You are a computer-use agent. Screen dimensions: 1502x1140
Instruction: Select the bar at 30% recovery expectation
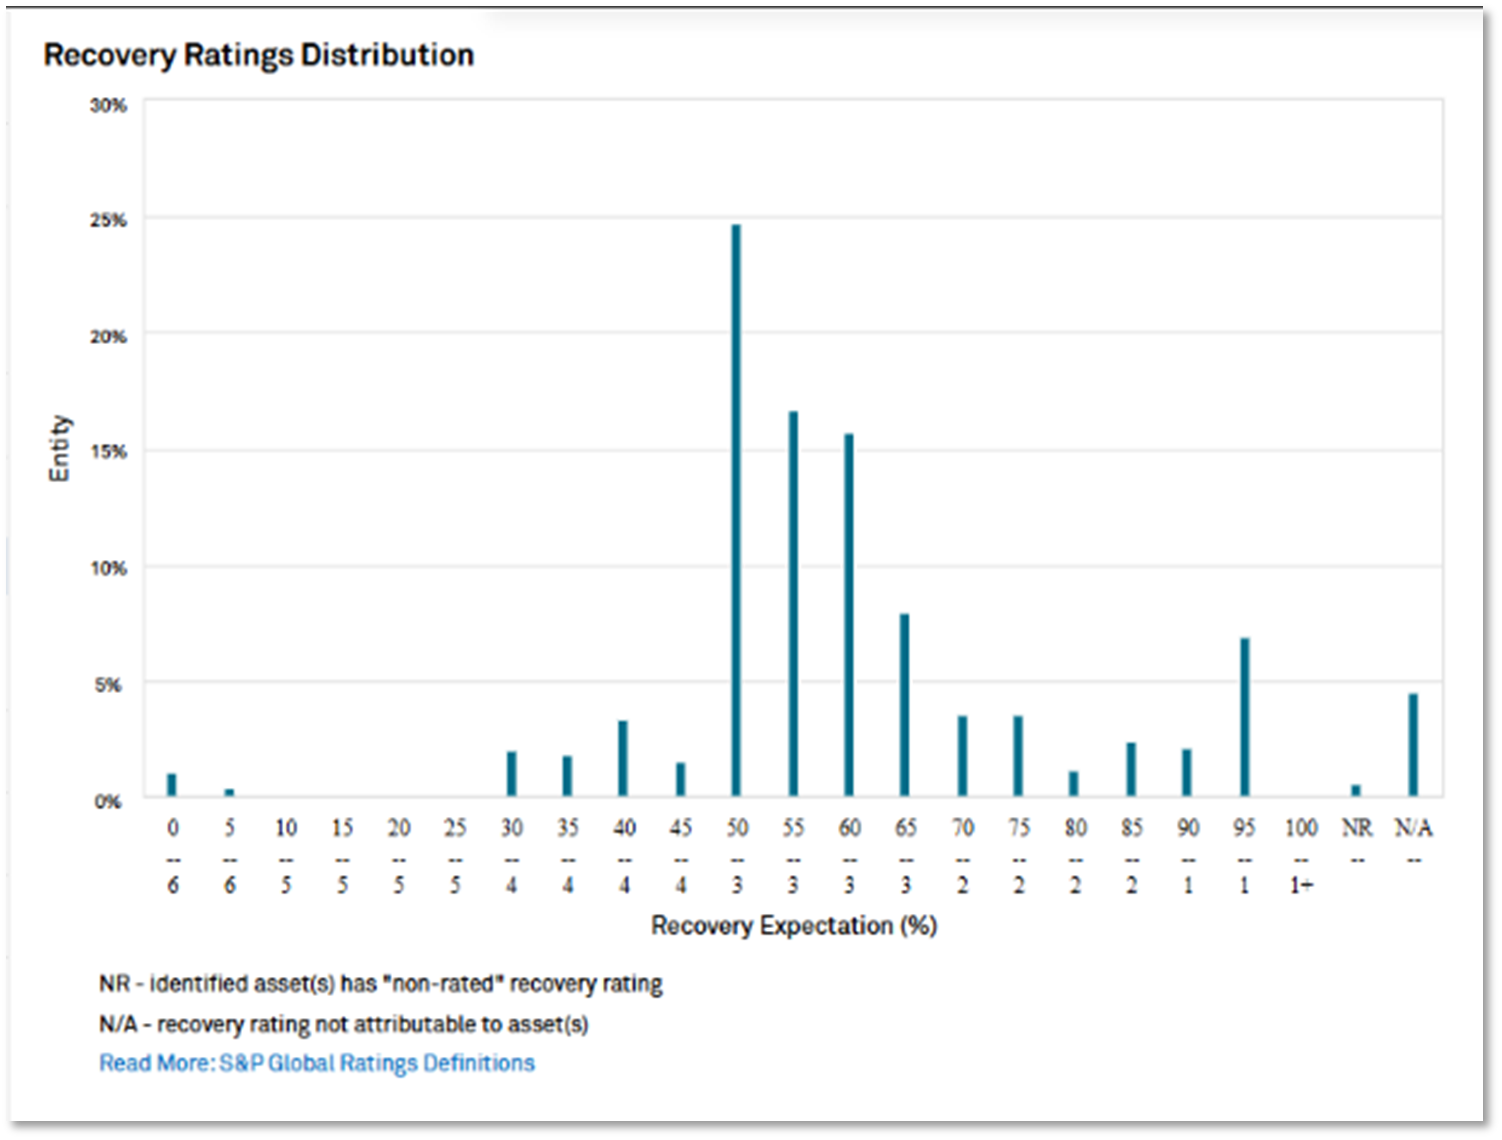point(511,774)
